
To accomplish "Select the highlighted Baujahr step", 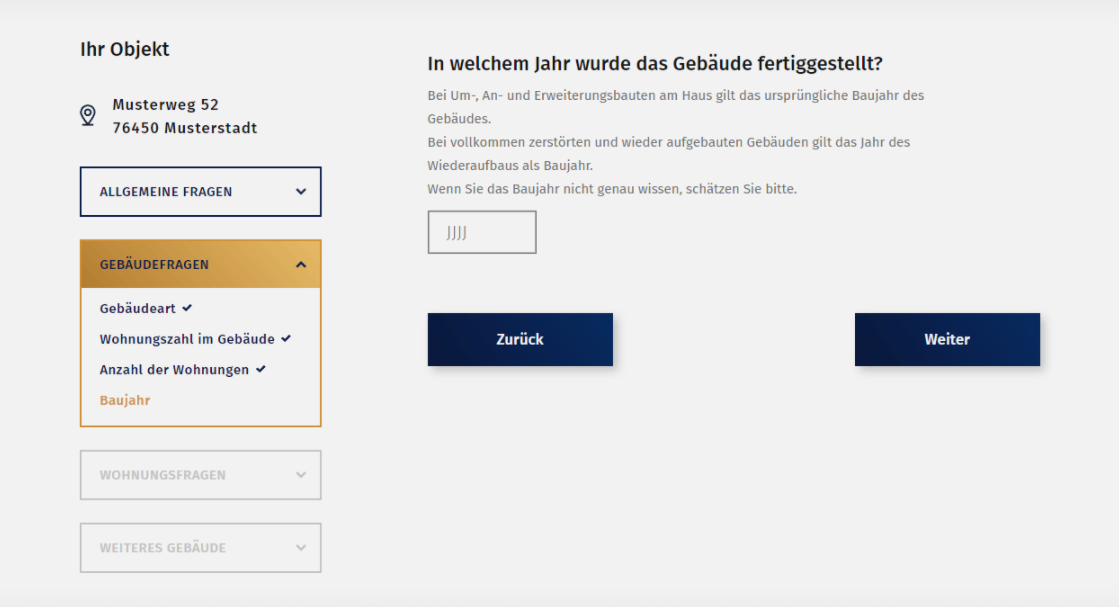I will click(x=125, y=400).
